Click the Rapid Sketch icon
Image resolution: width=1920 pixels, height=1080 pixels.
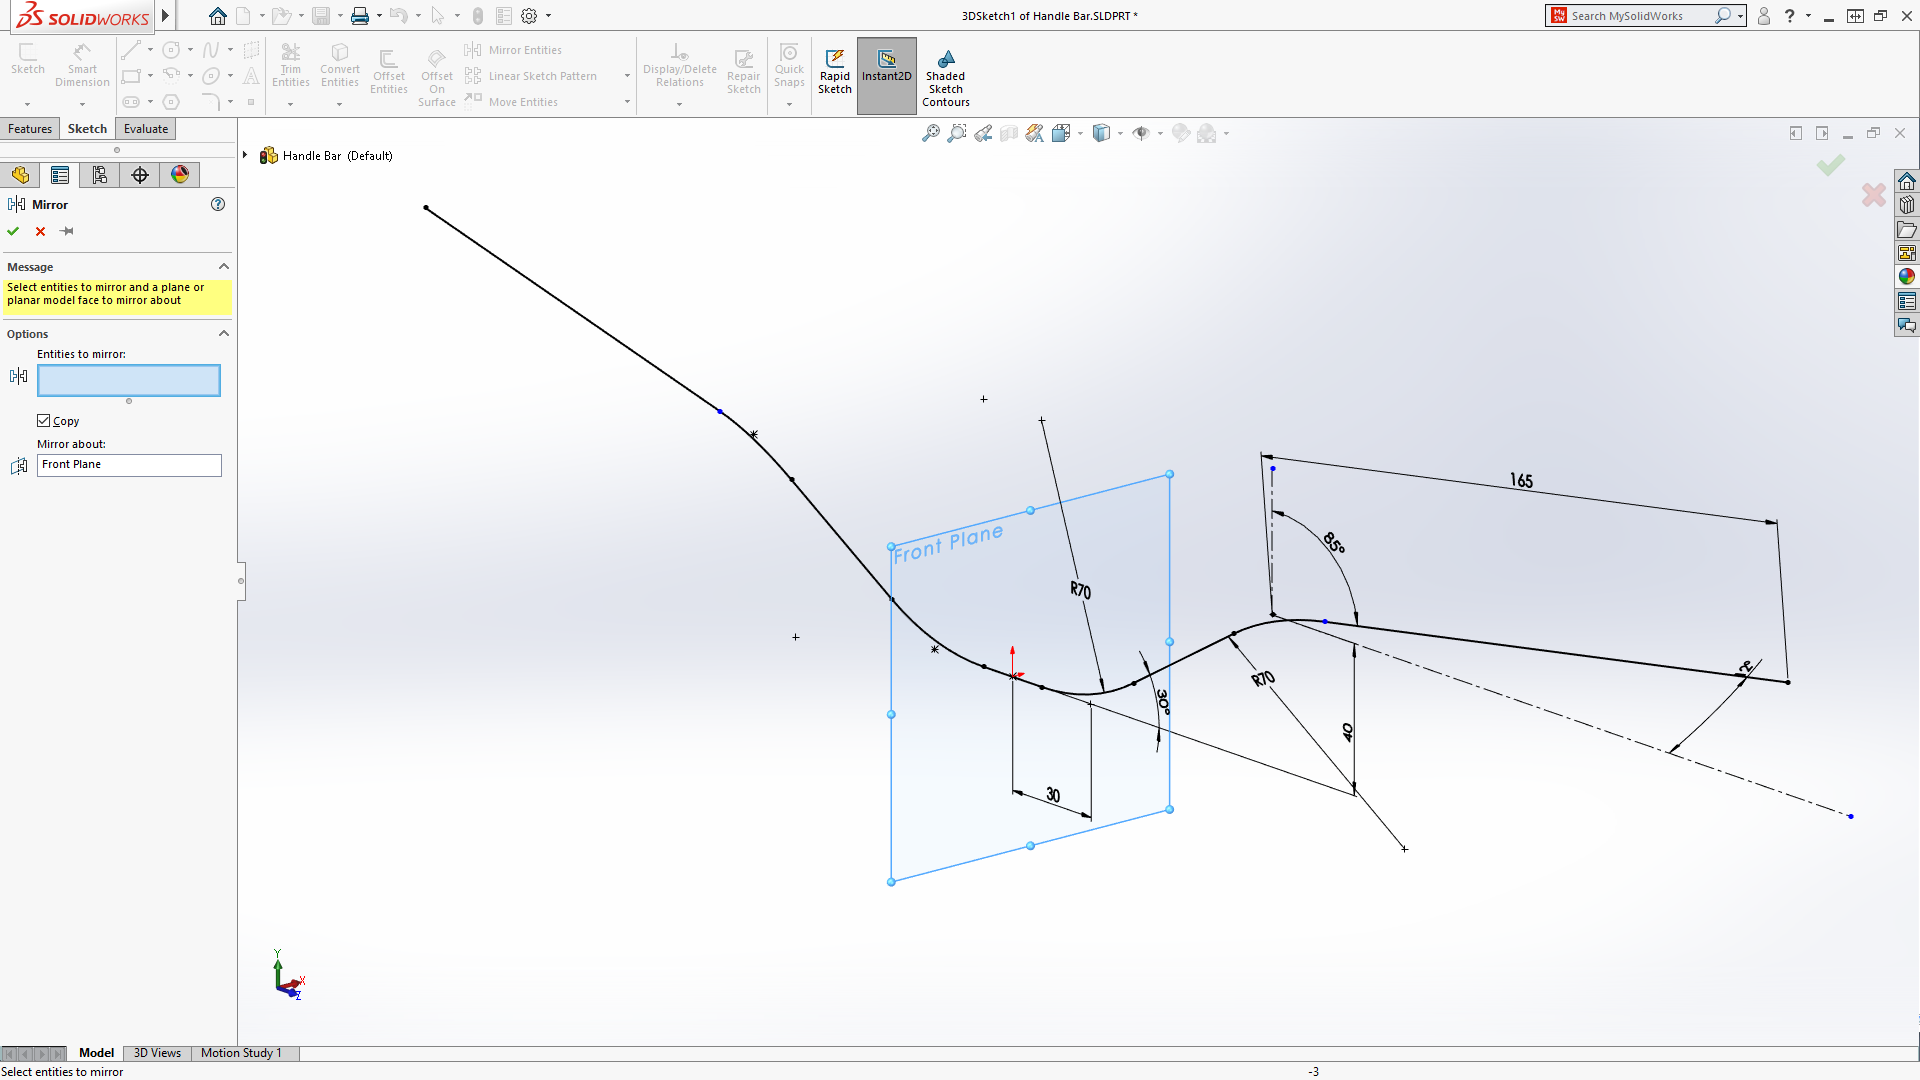pyautogui.click(x=834, y=70)
